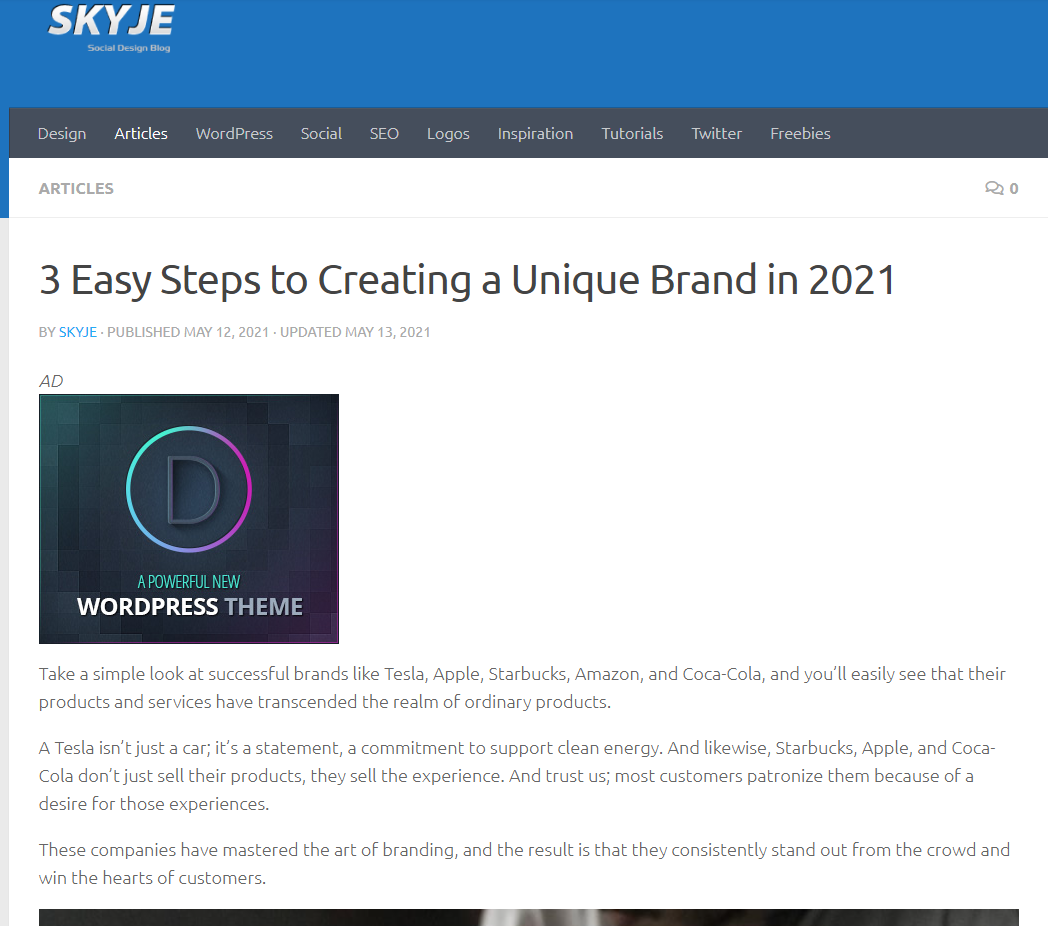Image resolution: width=1048 pixels, height=926 pixels.
Task: Go to the Articles nav item
Action: 141,133
